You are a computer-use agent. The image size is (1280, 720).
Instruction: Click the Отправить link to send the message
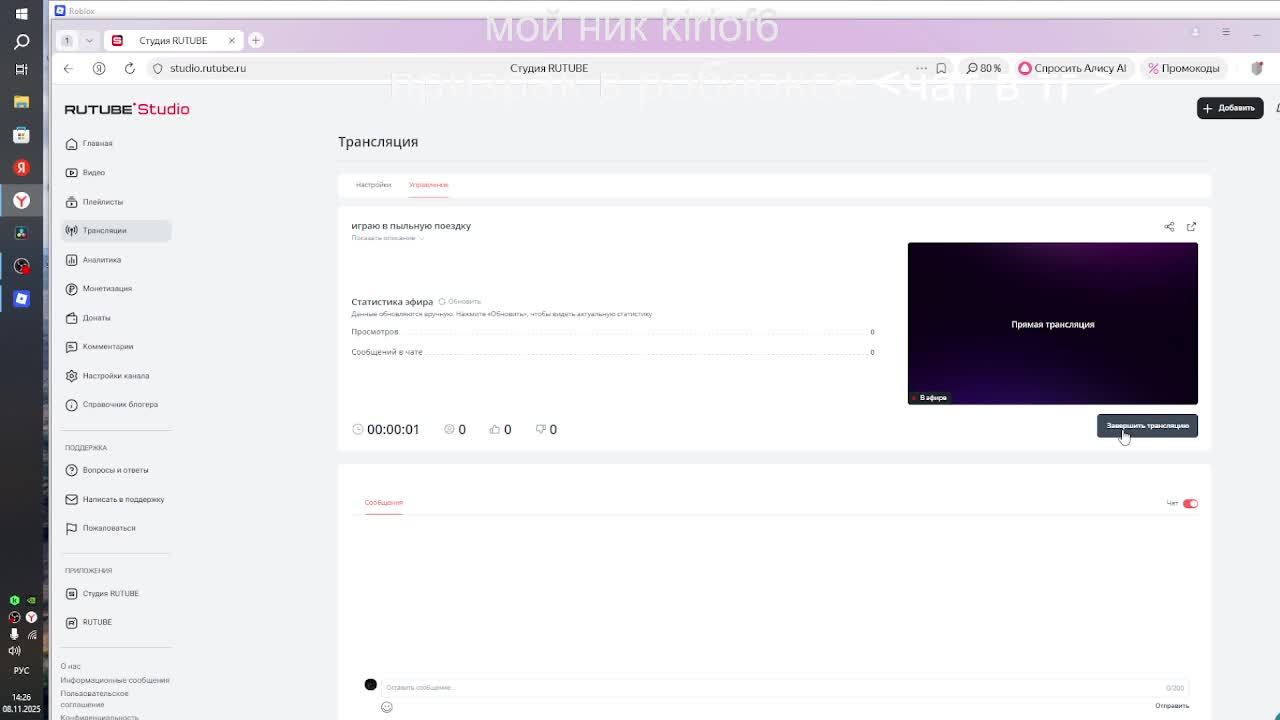tap(1171, 706)
